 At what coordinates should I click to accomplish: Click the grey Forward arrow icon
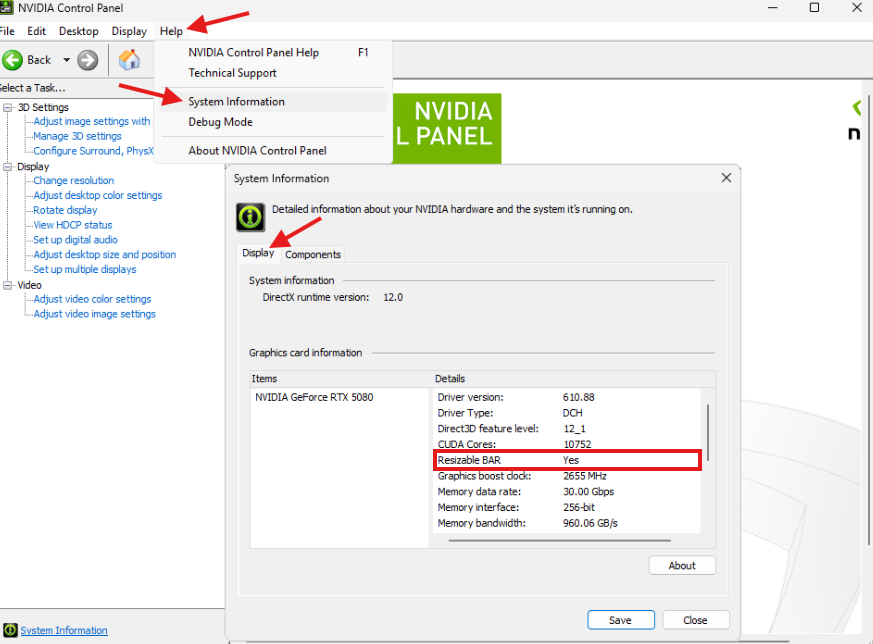(x=87, y=60)
